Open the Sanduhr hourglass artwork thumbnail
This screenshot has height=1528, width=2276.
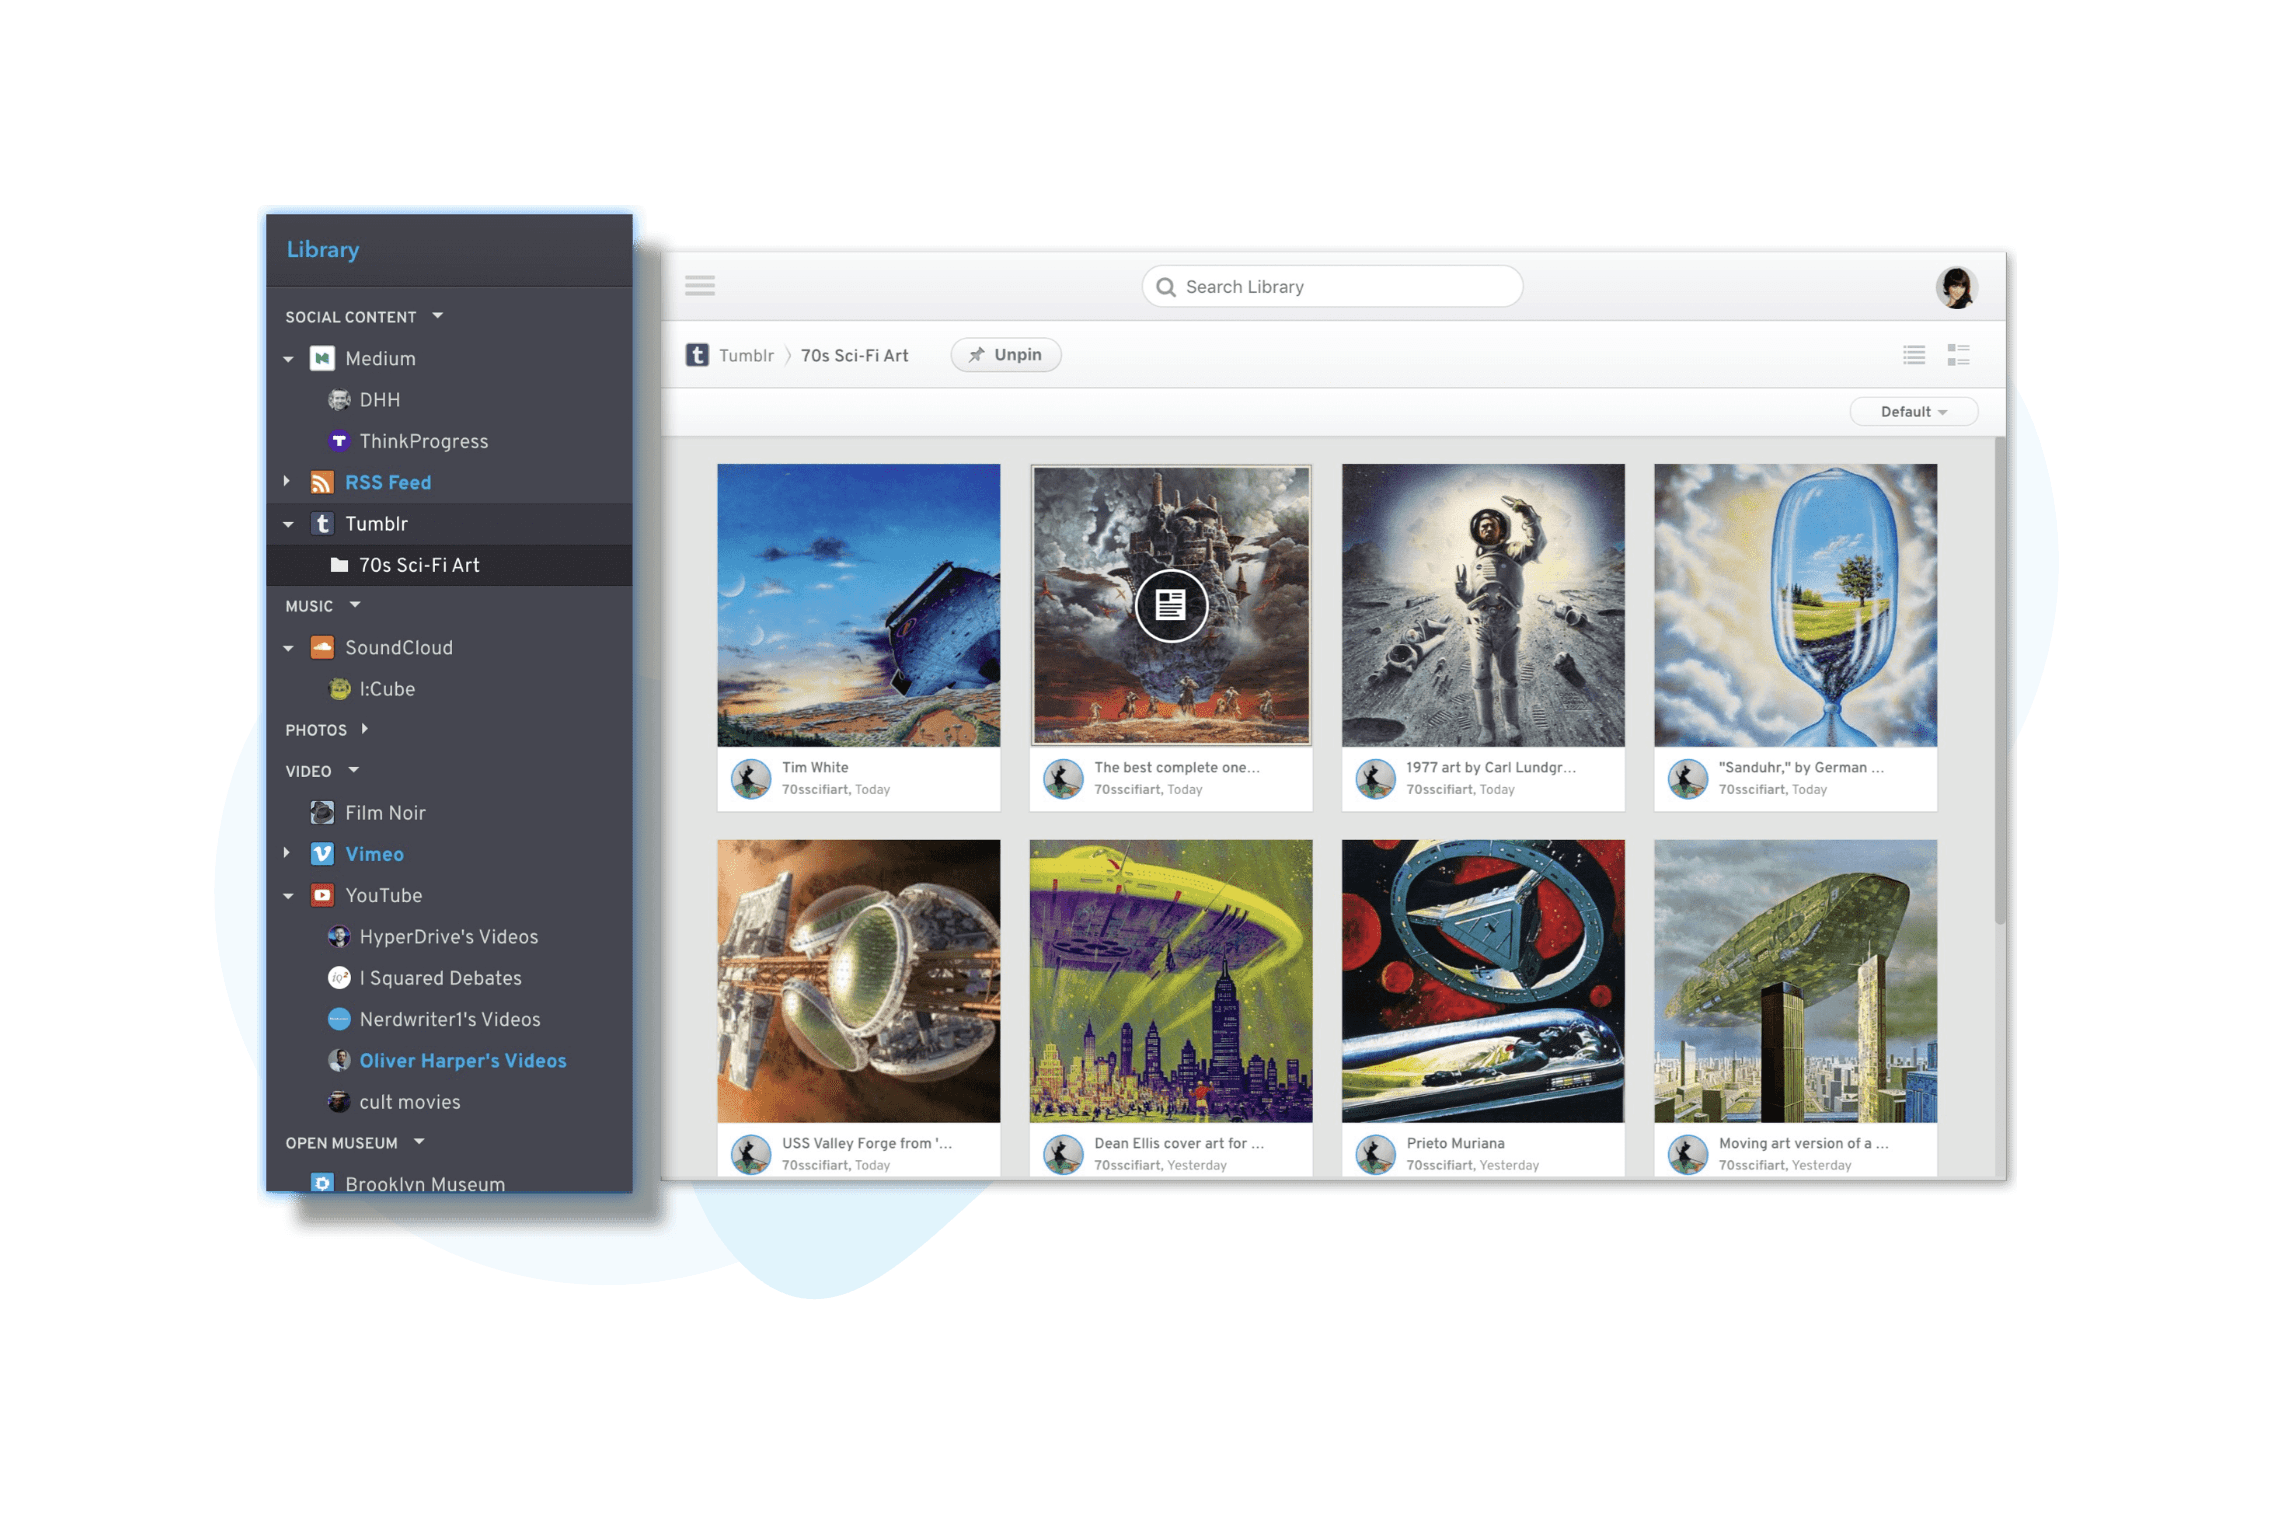(1794, 605)
